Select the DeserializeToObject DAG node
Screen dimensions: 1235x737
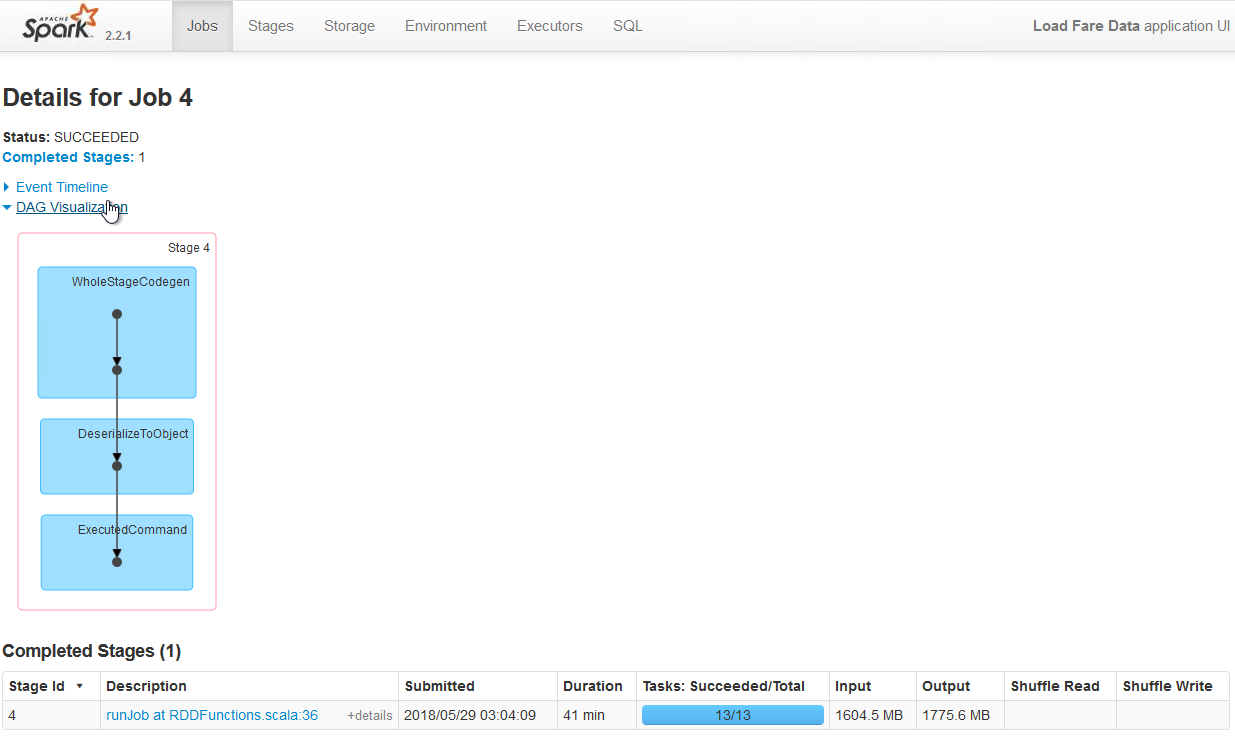(117, 456)
